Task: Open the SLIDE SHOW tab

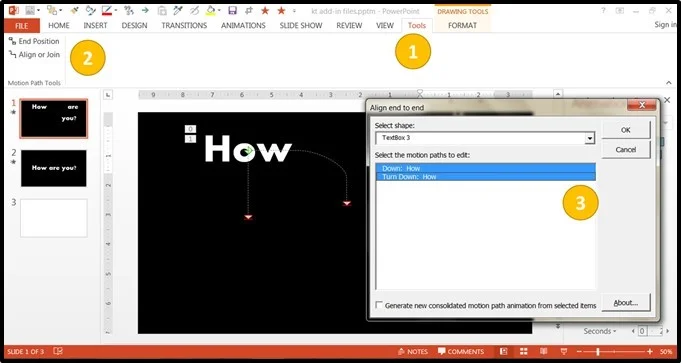Action: [x=301, y=26]
